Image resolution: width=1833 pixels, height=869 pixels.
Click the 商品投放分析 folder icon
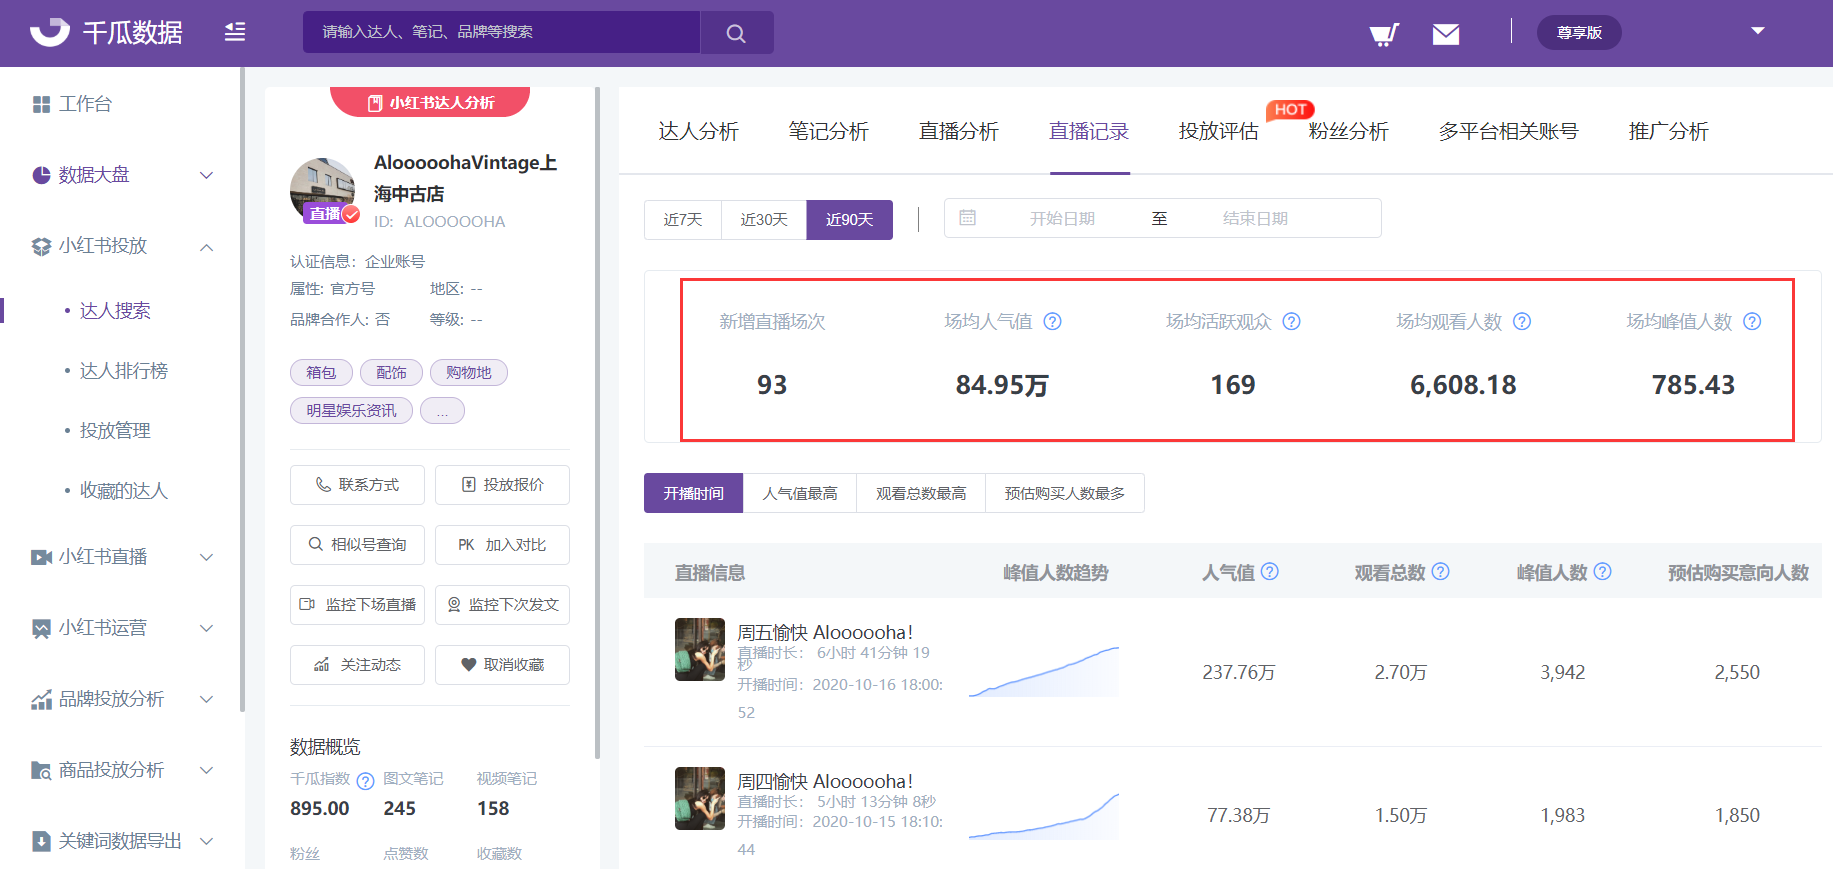point(41,770)
